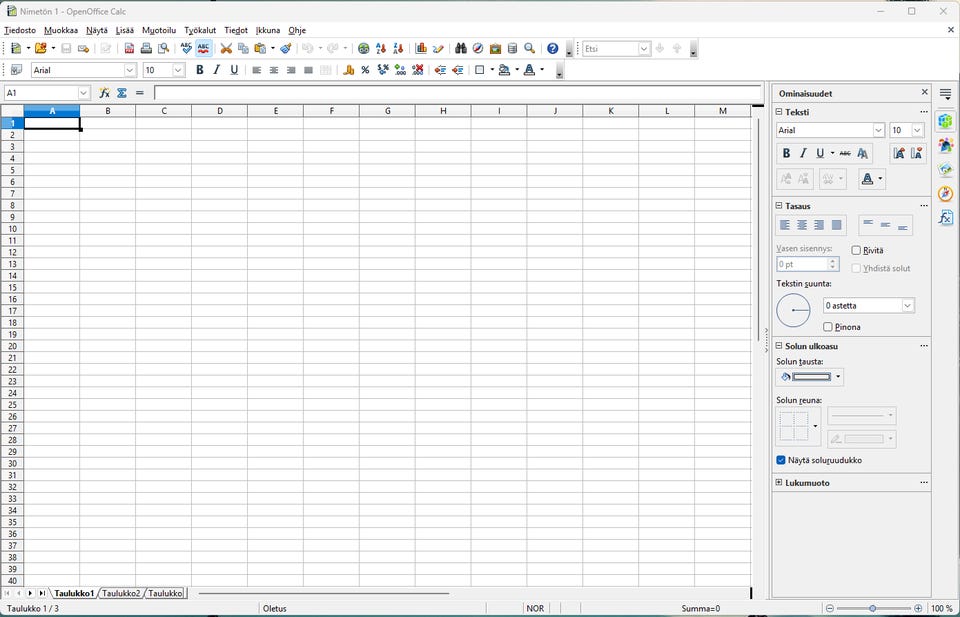This screenshot has width=960, height=617.
Task: Switch to Taulukko2 sheet tab
Action: (x=121, y=593)
